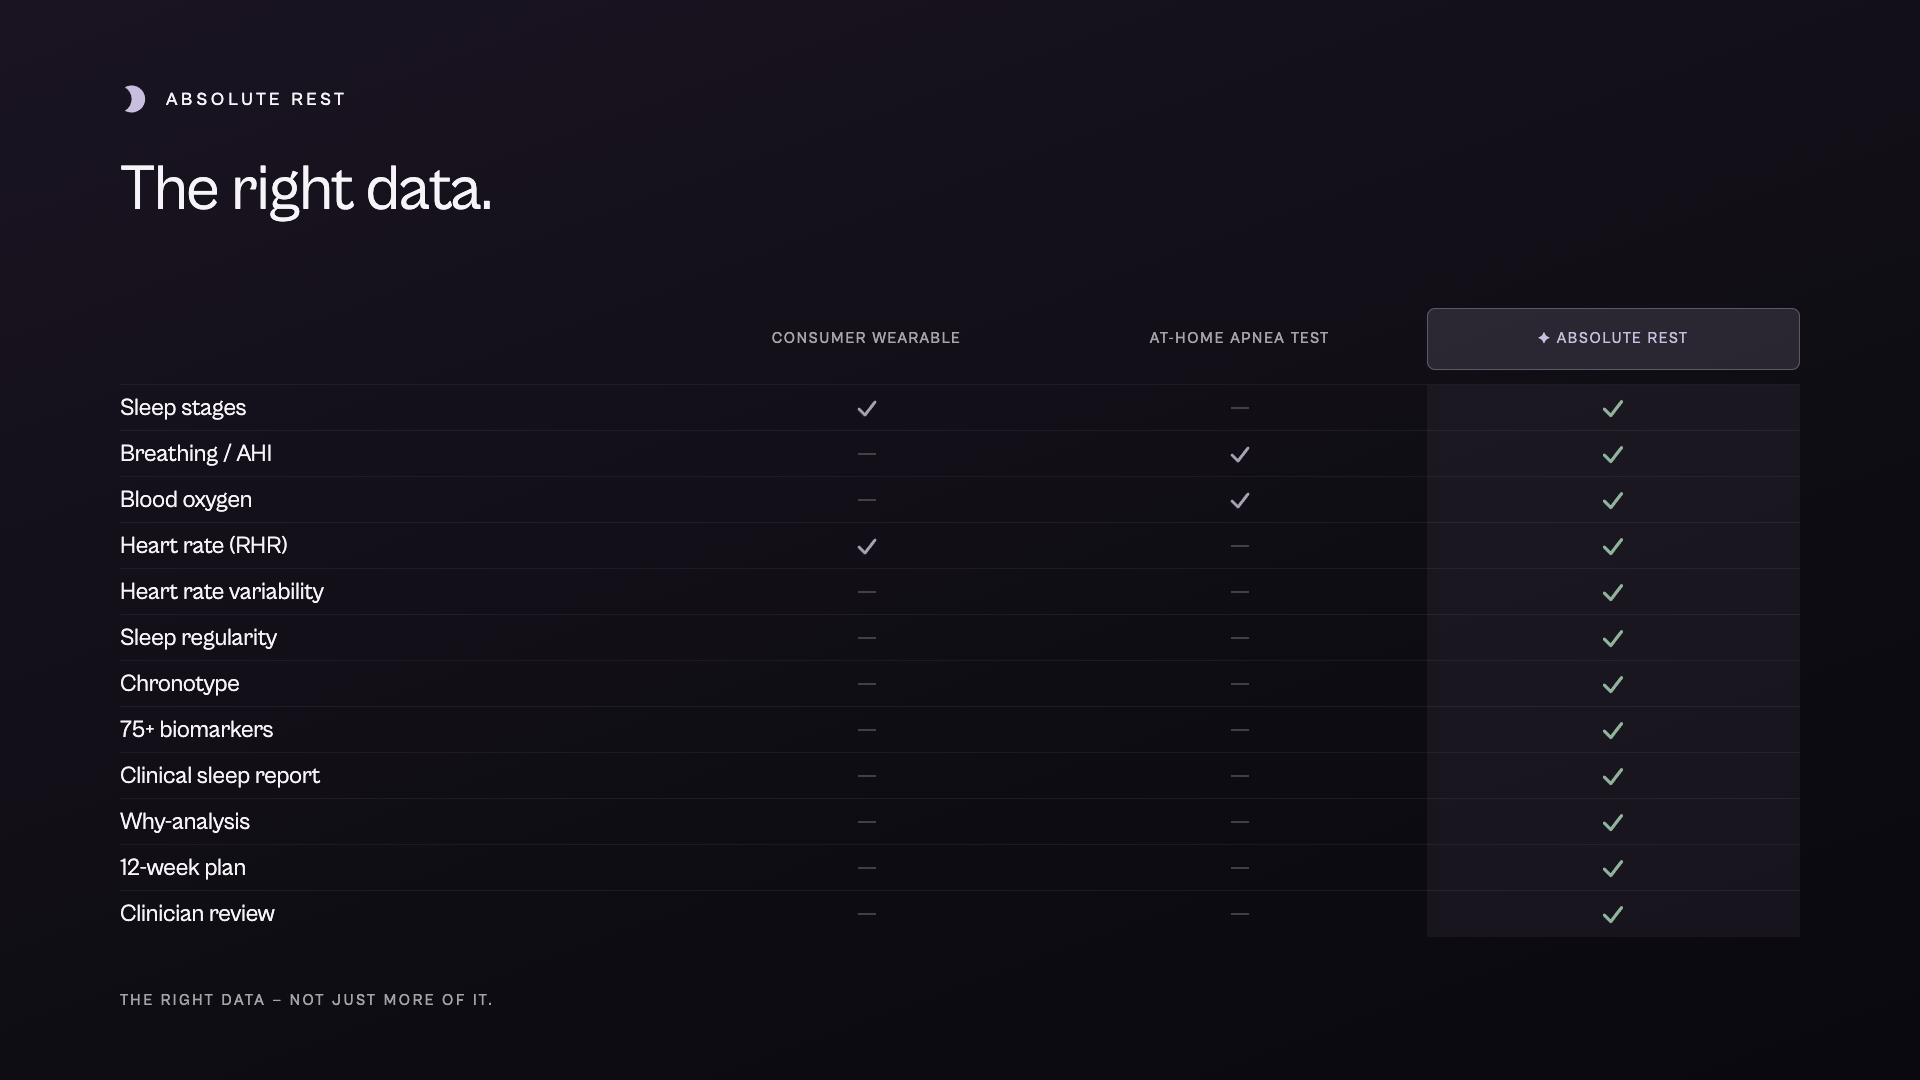Click the Heart rate (RHR) row label
This screenshot has height=1080, width=1920.
pyautogui.click(x=204, y=546)
